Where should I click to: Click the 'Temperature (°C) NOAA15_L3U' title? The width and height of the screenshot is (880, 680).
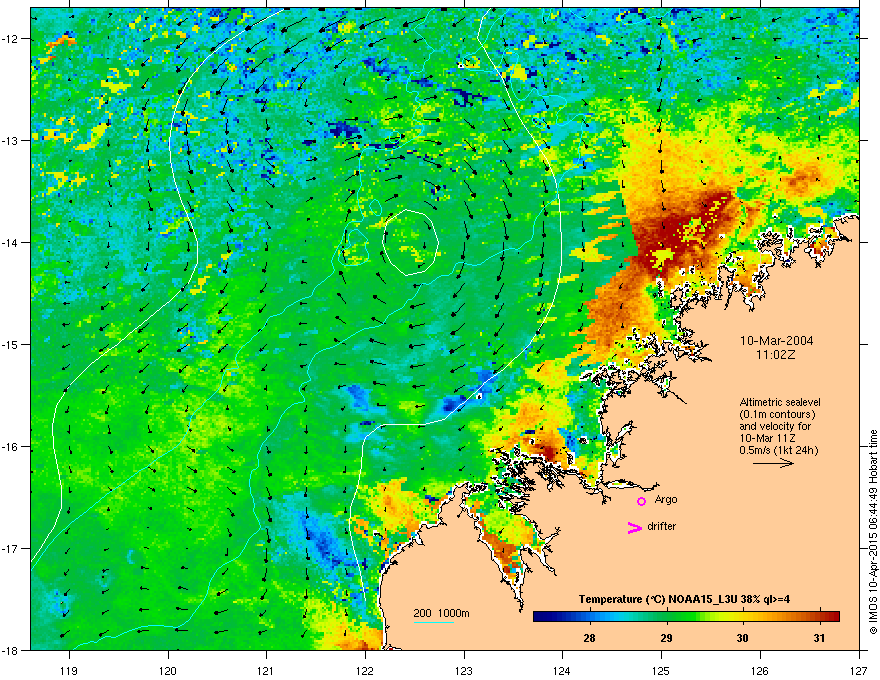684,599
